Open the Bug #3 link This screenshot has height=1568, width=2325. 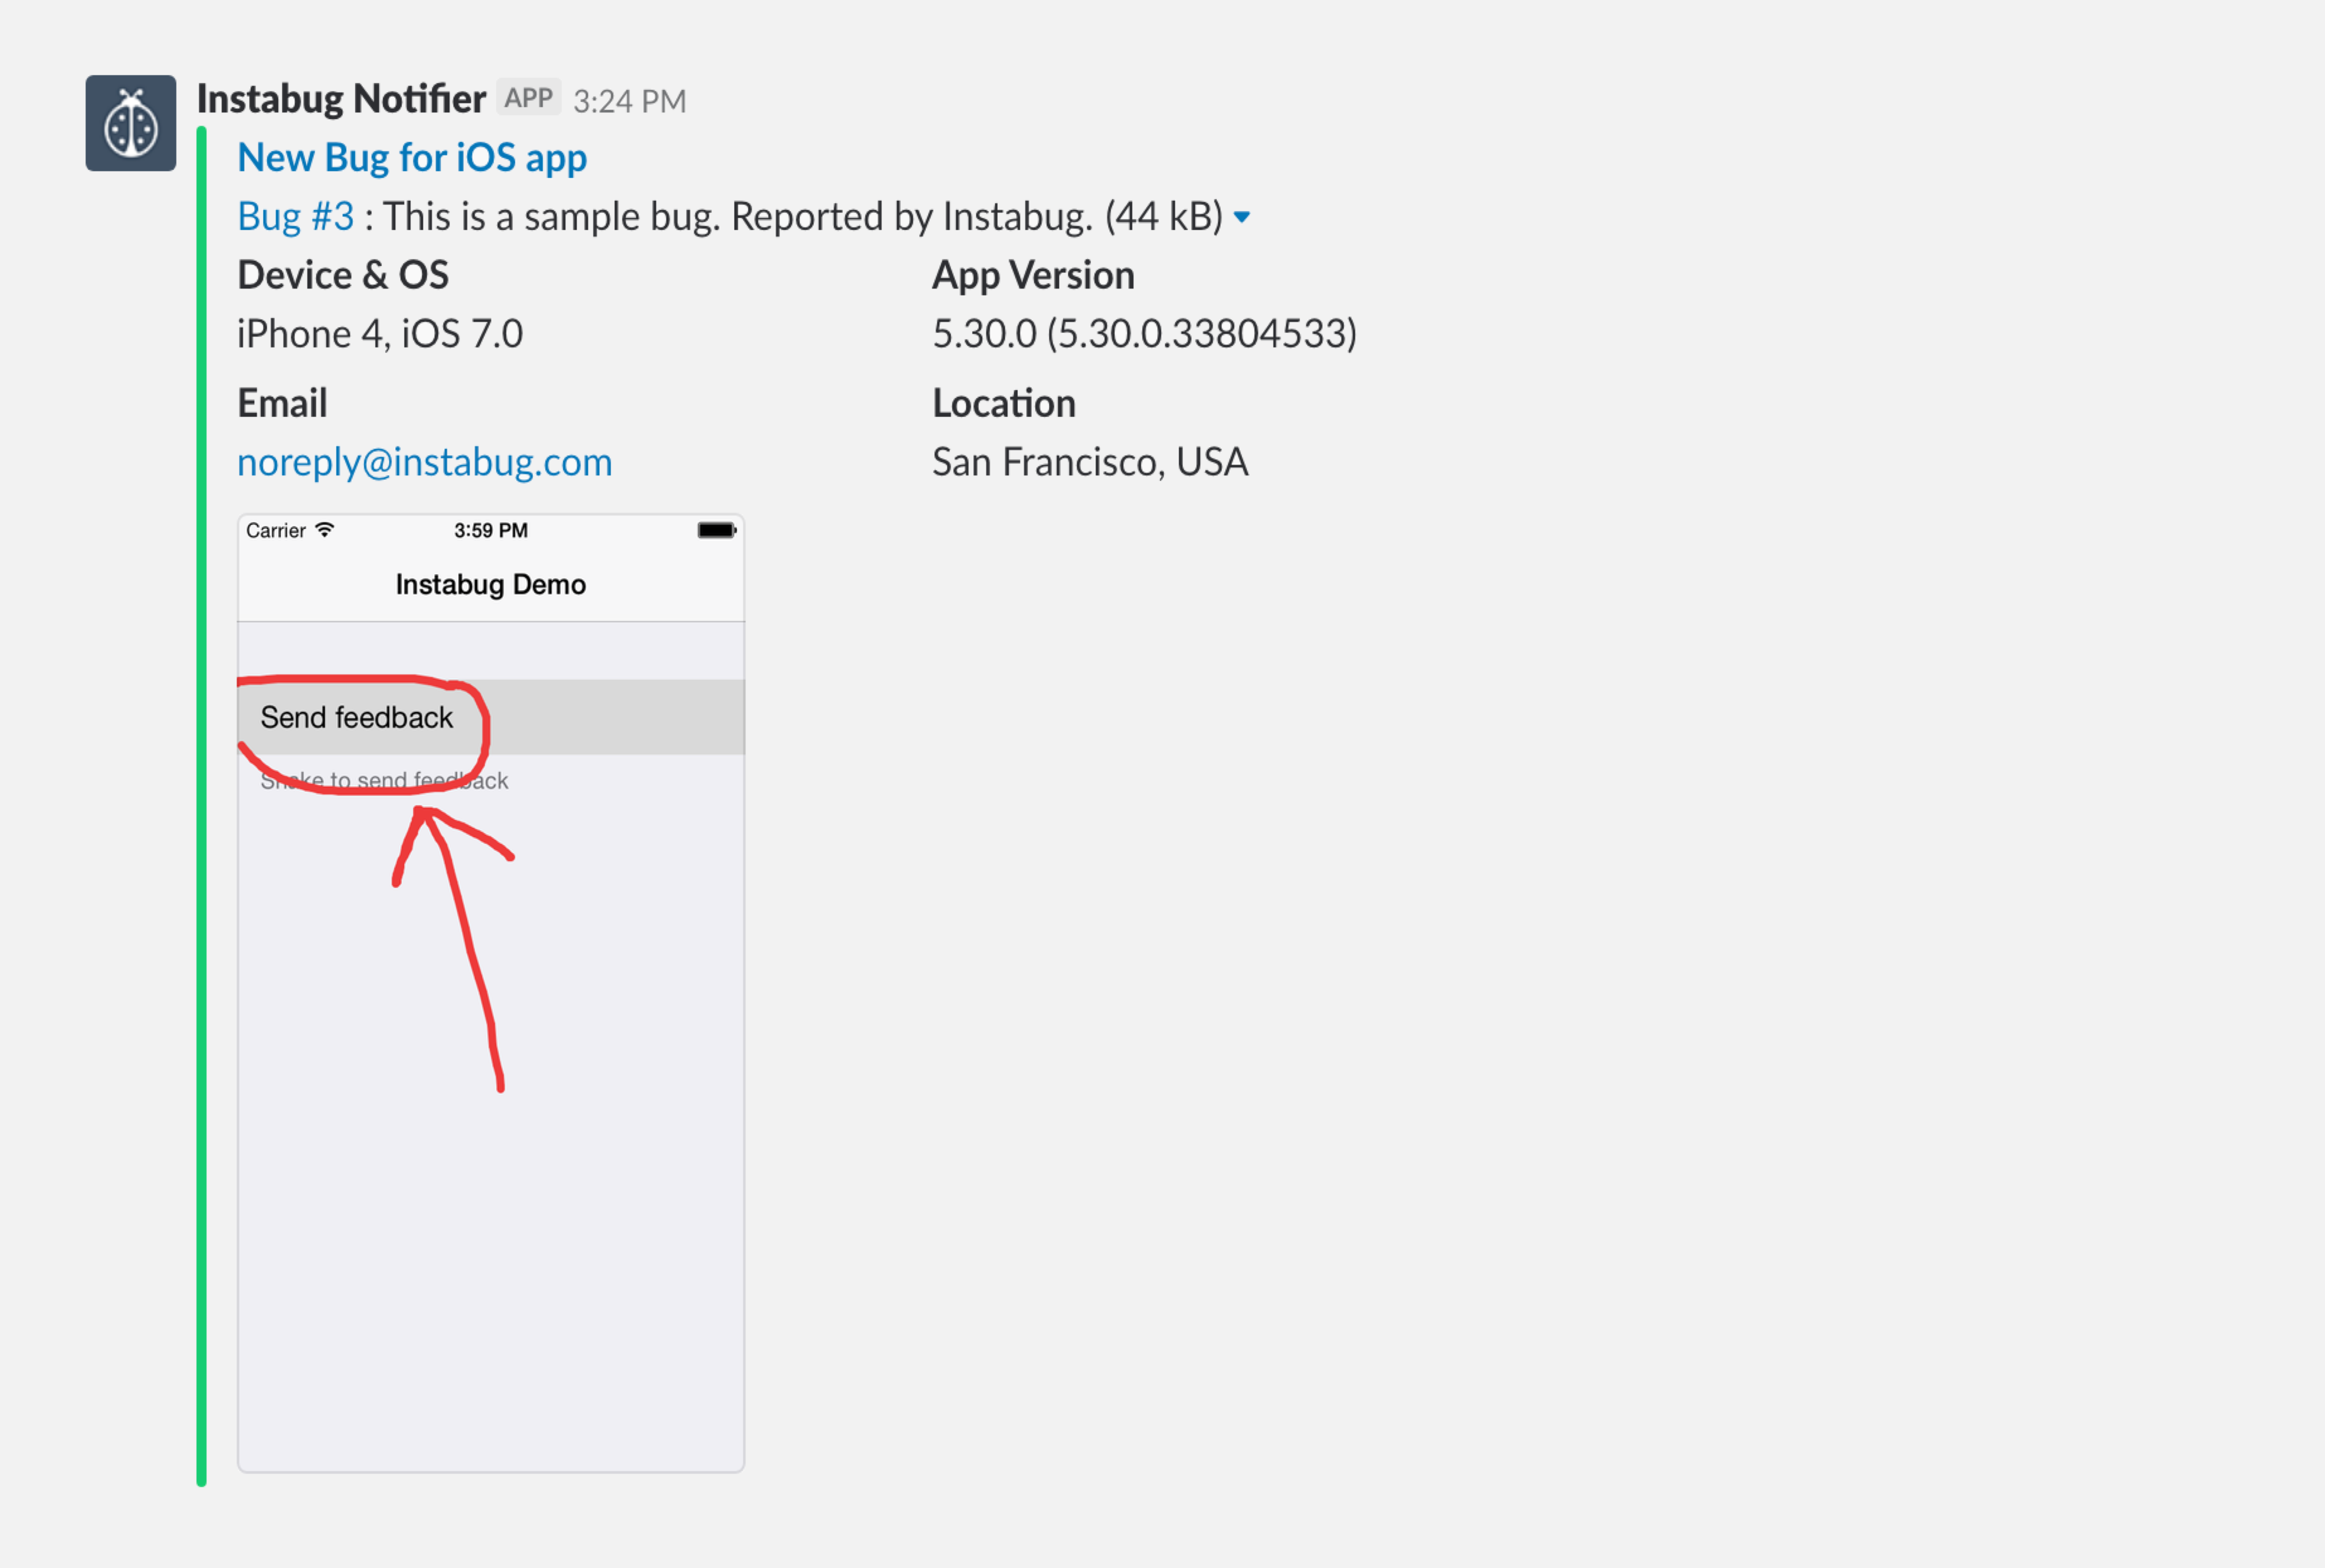pos(295,216)
